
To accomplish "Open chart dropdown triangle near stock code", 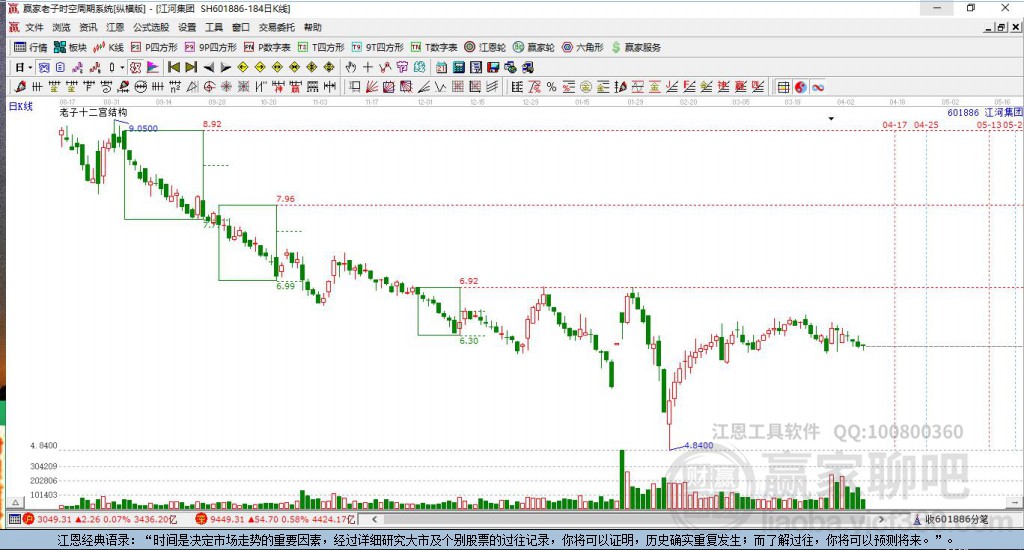I will pyautogui.click(x=831, y=119).
